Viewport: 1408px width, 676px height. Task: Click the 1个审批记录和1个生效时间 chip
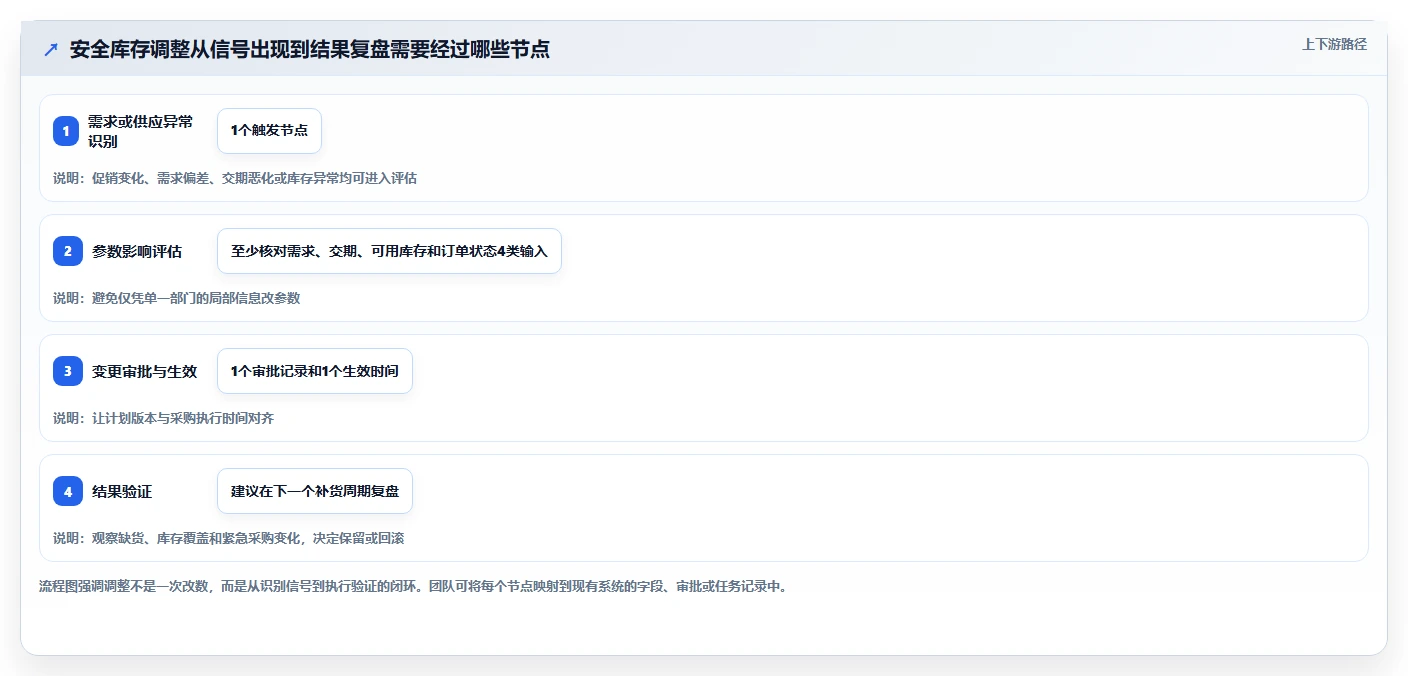[315, 371]
